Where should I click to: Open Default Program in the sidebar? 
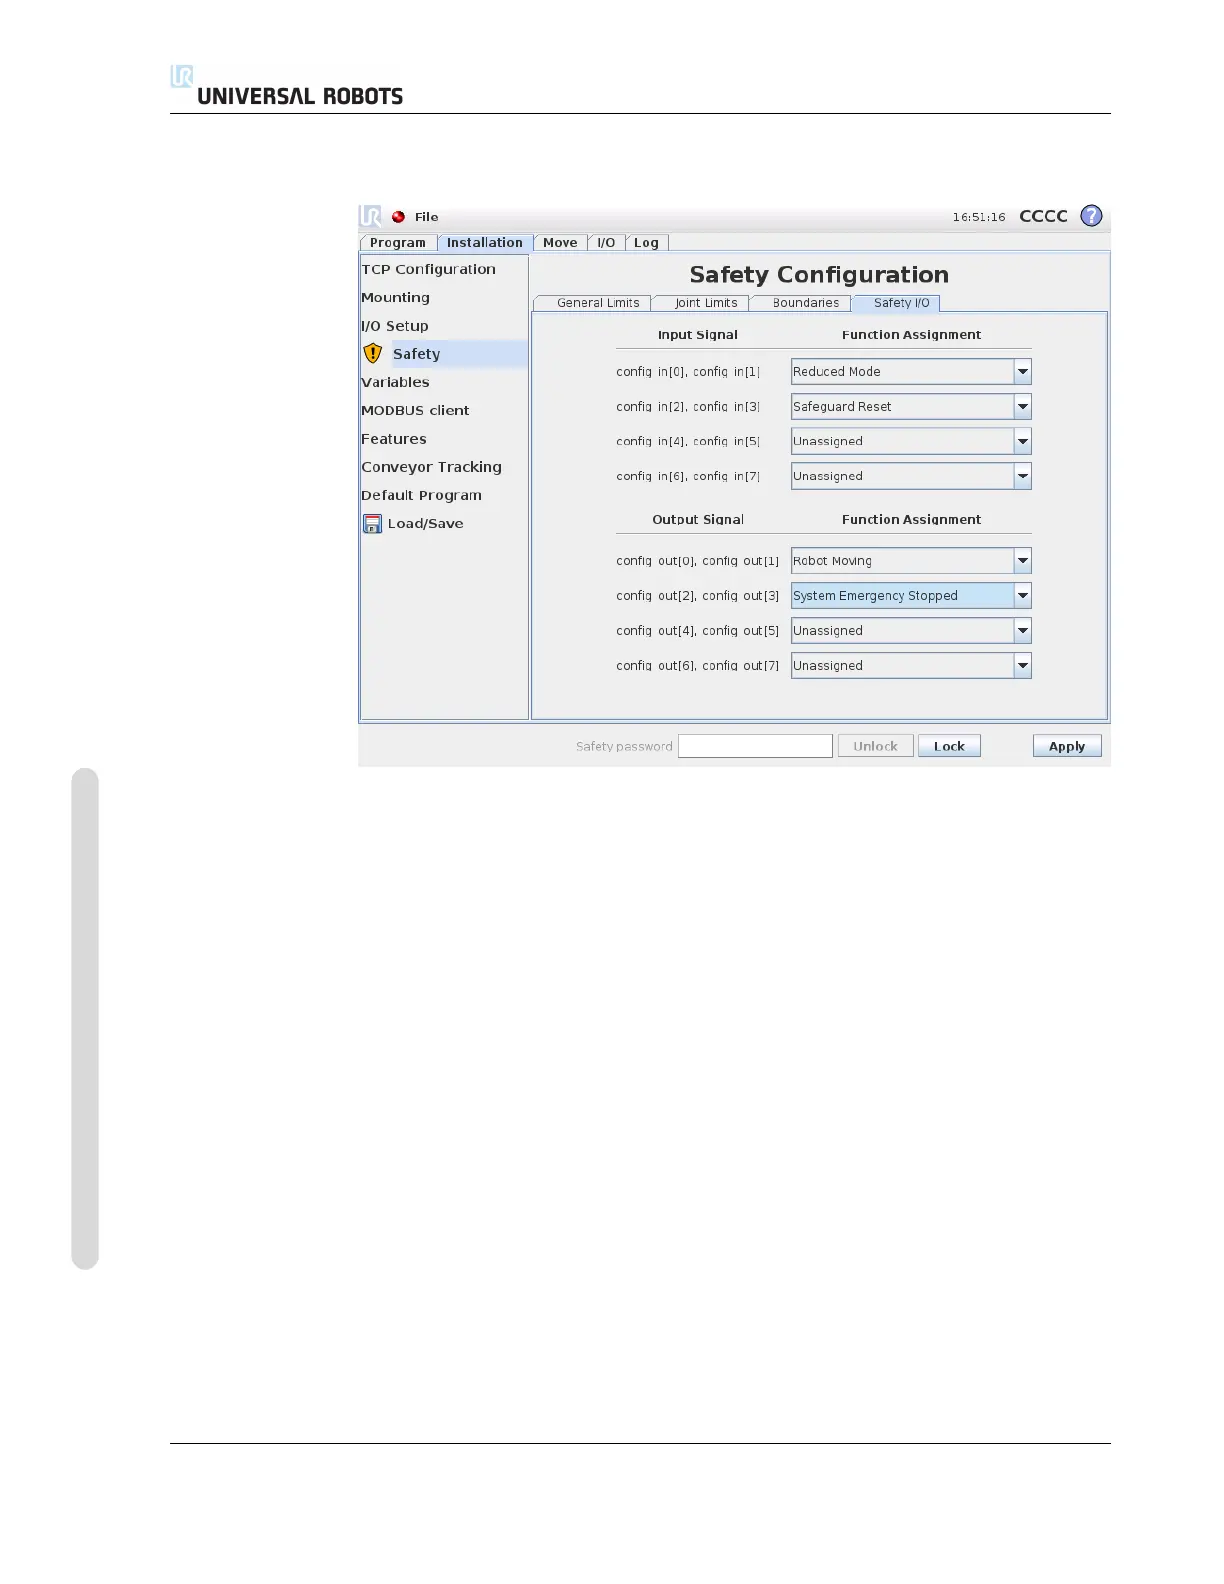click(x=421, y=495)
